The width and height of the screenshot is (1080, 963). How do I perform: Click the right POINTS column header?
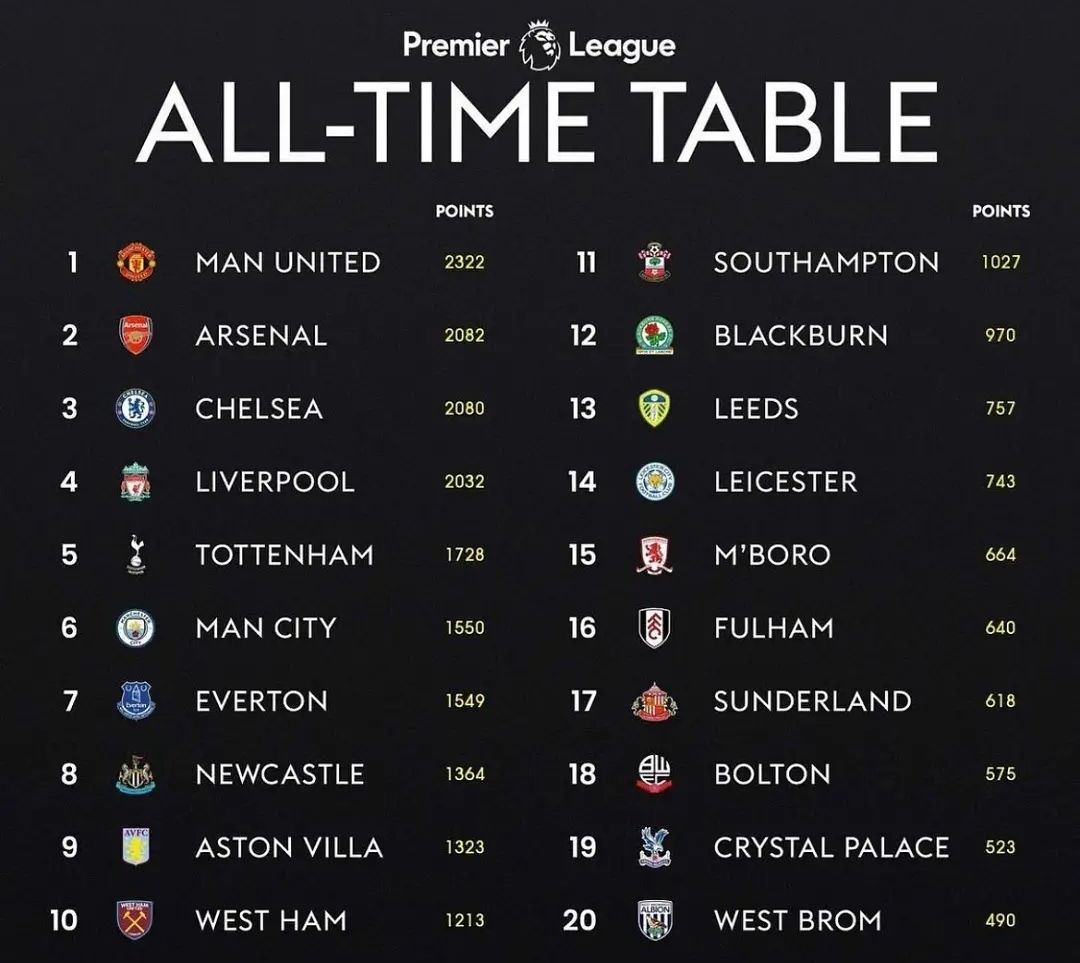(1001, 211)
